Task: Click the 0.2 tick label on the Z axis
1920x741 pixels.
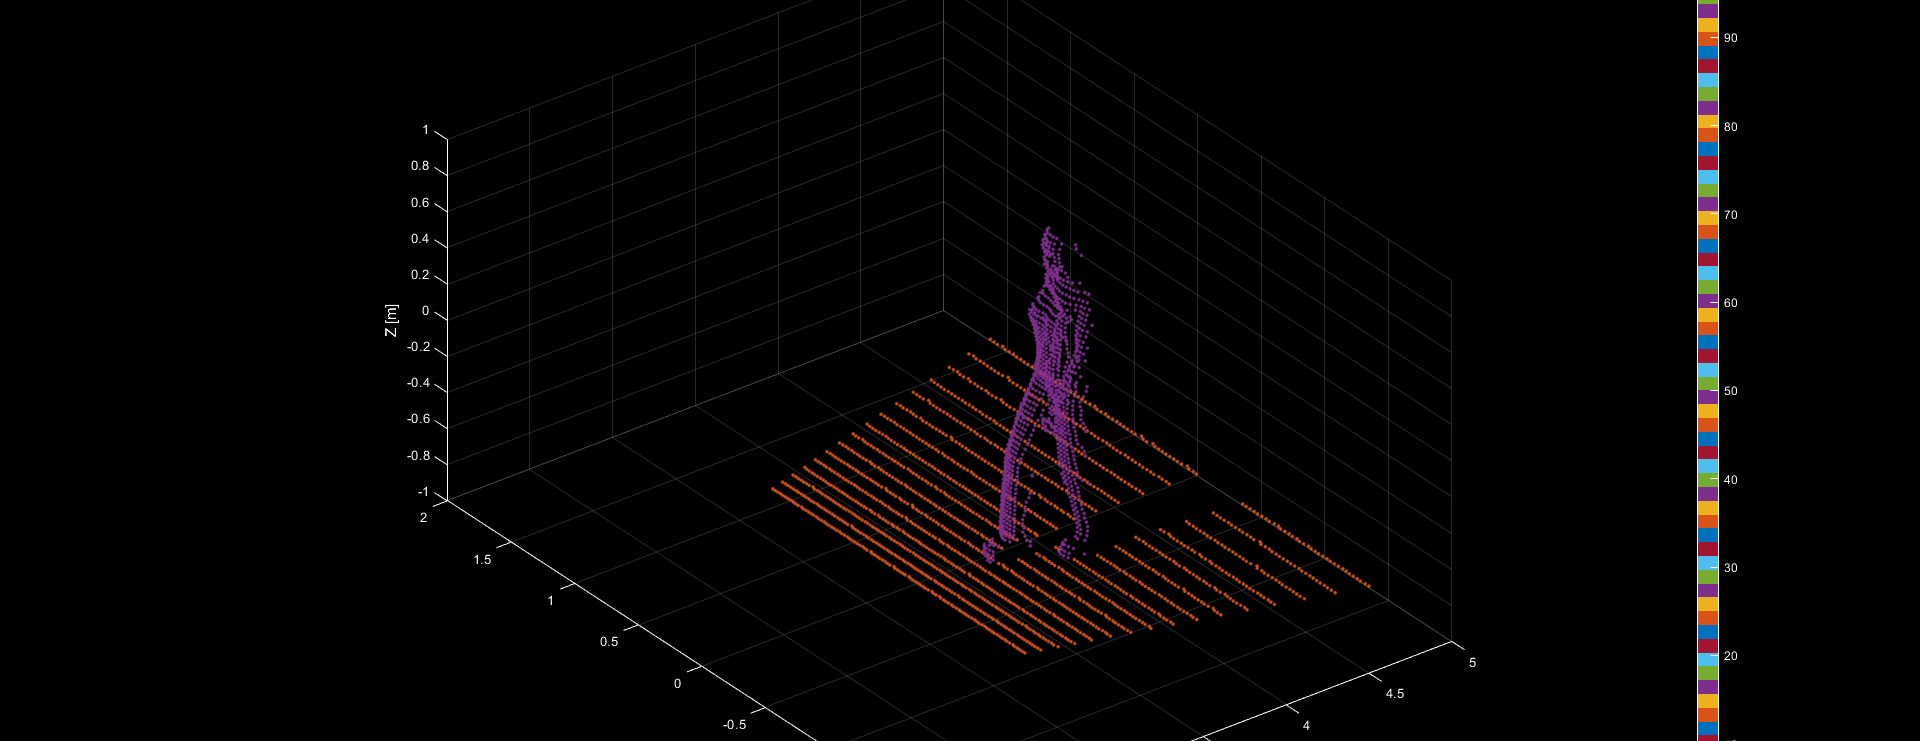Action: (x=420, y=275)
